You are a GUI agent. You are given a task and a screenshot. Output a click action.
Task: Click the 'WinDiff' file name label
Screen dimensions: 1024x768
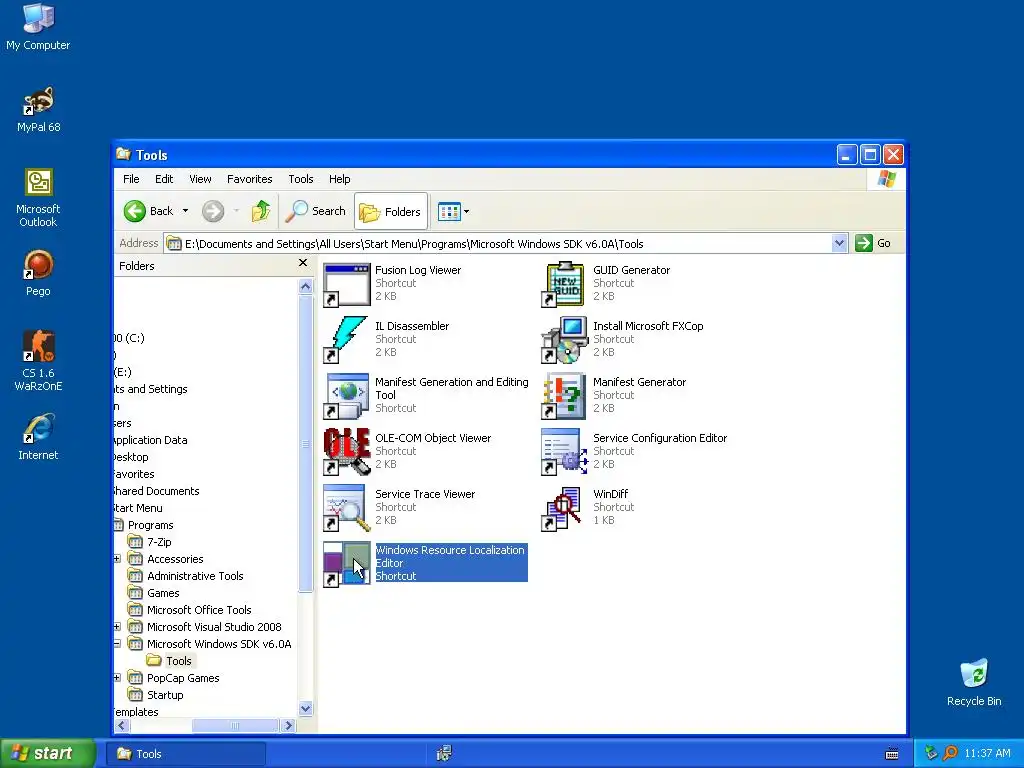611,494
